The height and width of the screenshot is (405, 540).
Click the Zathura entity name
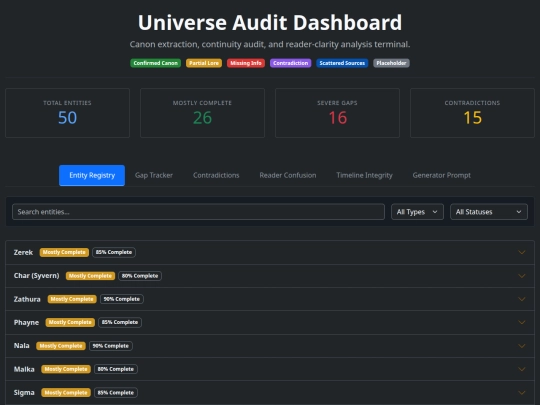[27, 299]
